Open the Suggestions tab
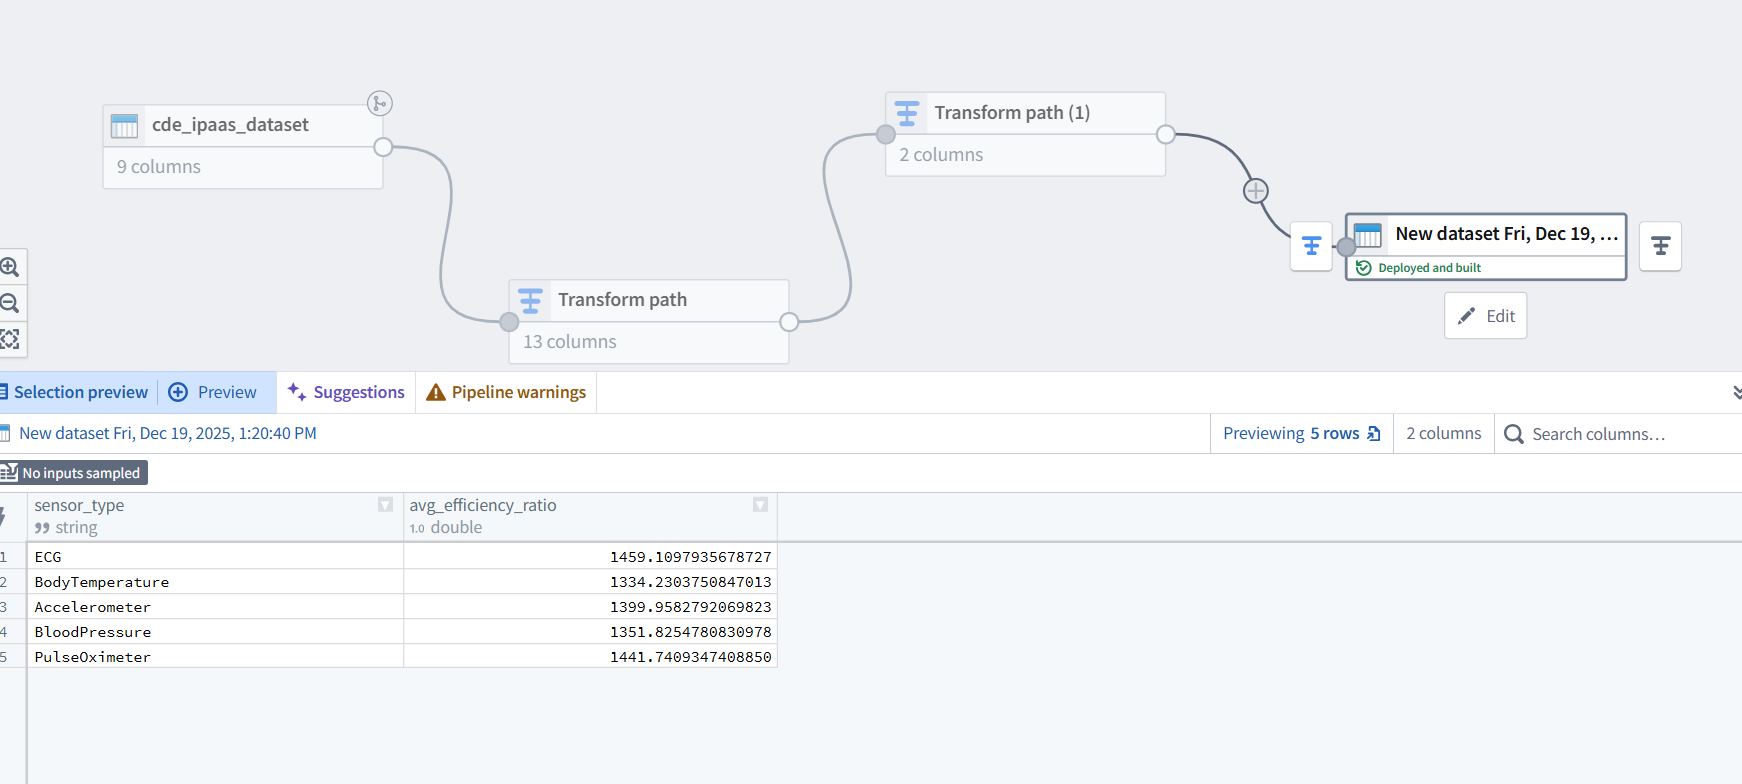Image resolution: width=1742 pixels, height=784 pixels. [x=346, y=392]
